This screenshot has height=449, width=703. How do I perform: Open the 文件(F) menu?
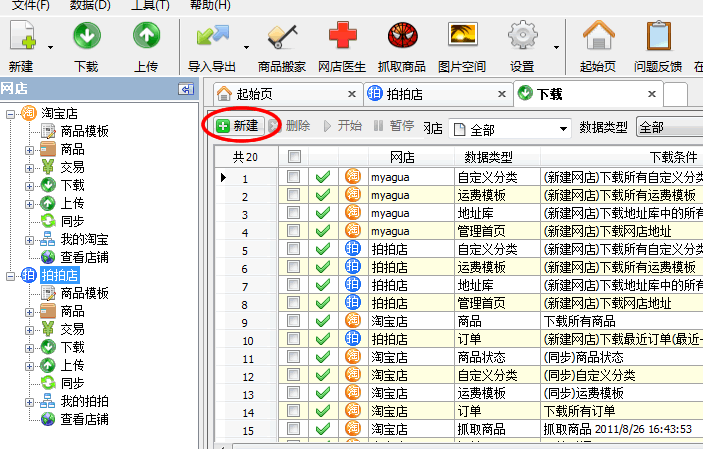tap(30, 5)
